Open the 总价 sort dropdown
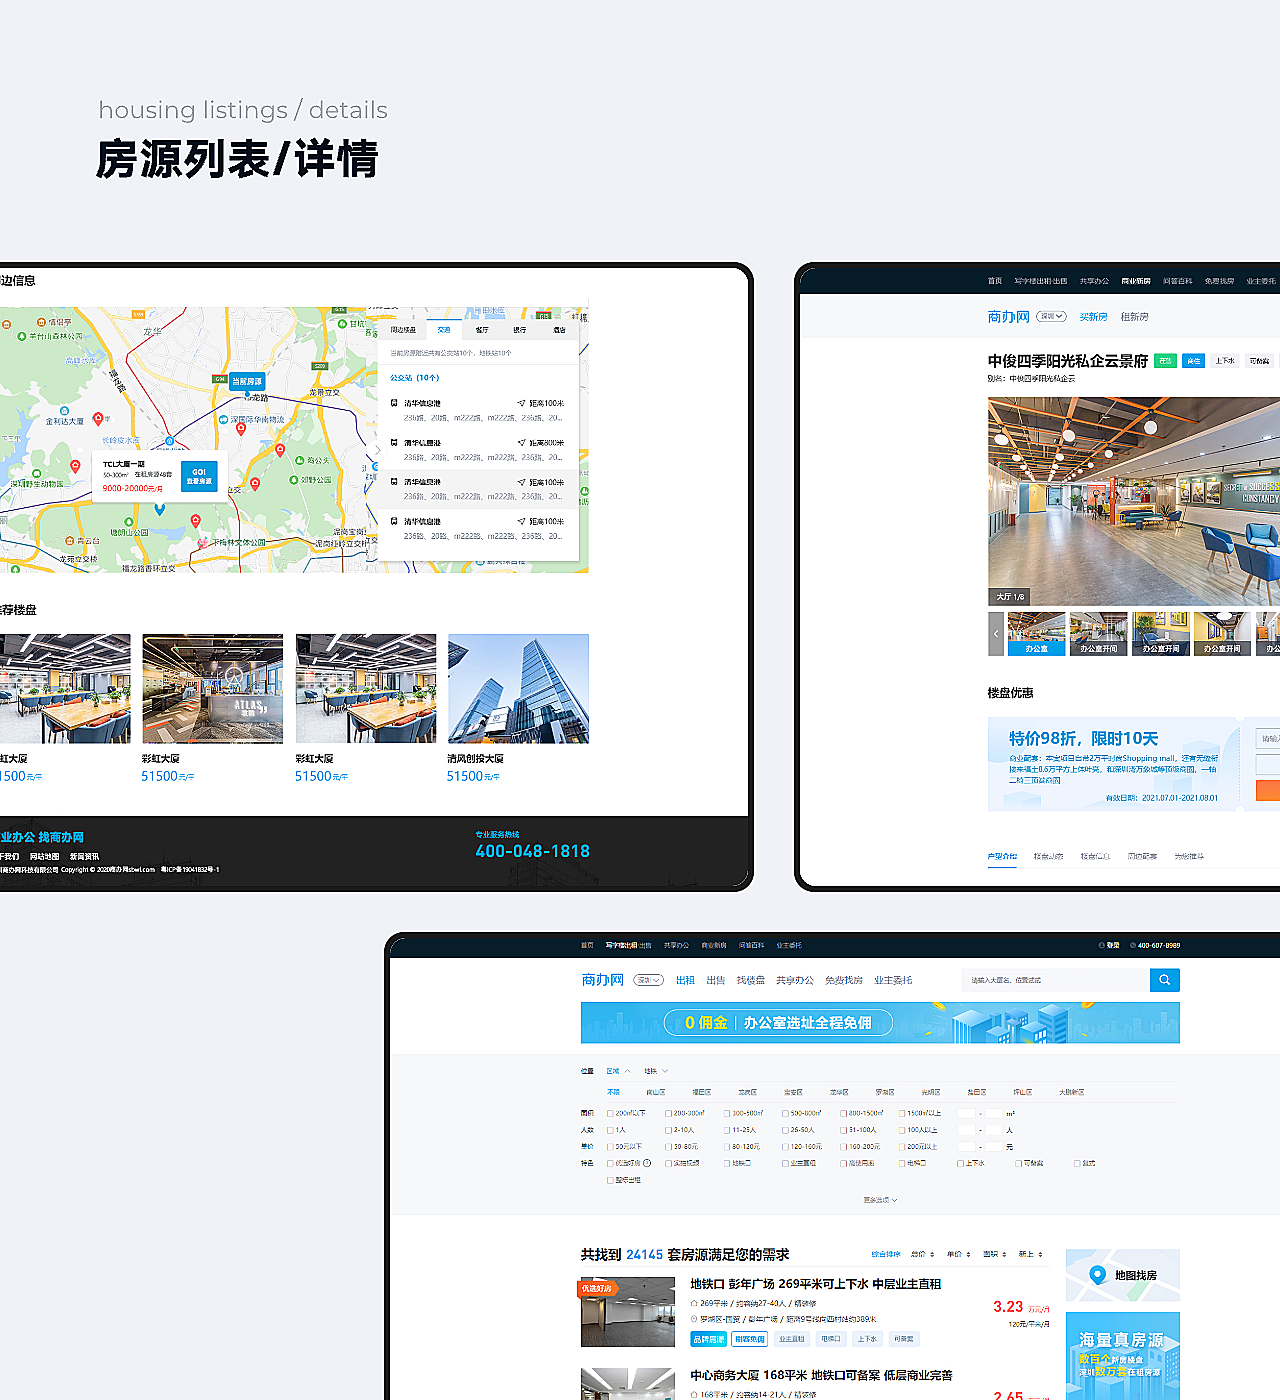 (x=922, y=1254)
